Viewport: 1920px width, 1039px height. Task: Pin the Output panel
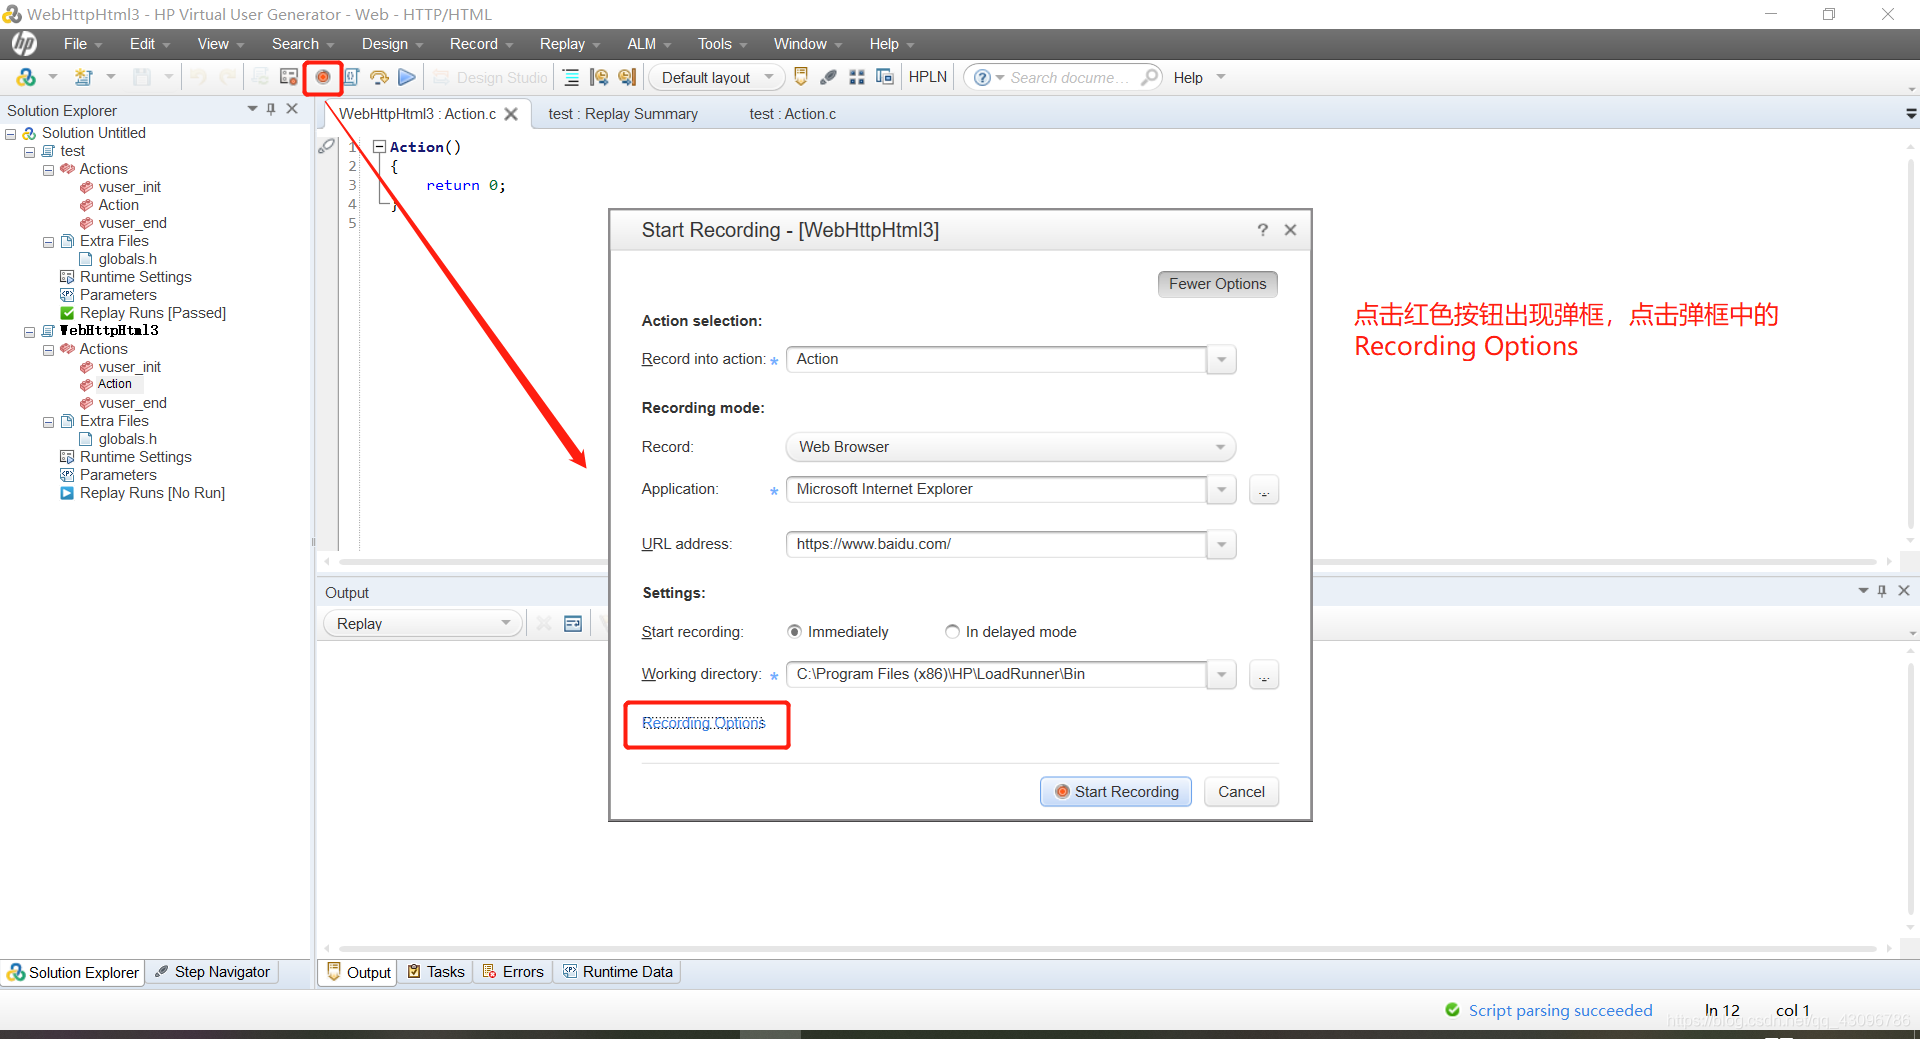[x=1882, y=591]
